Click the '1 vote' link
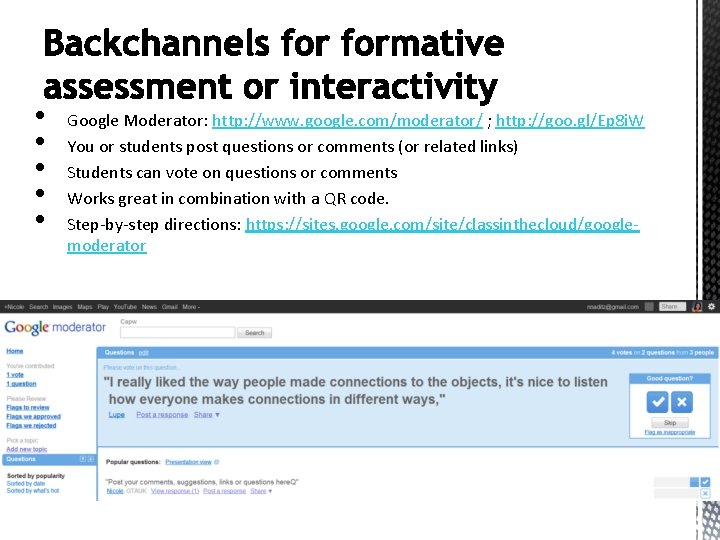Screen dimensions: 720x540 15,375
